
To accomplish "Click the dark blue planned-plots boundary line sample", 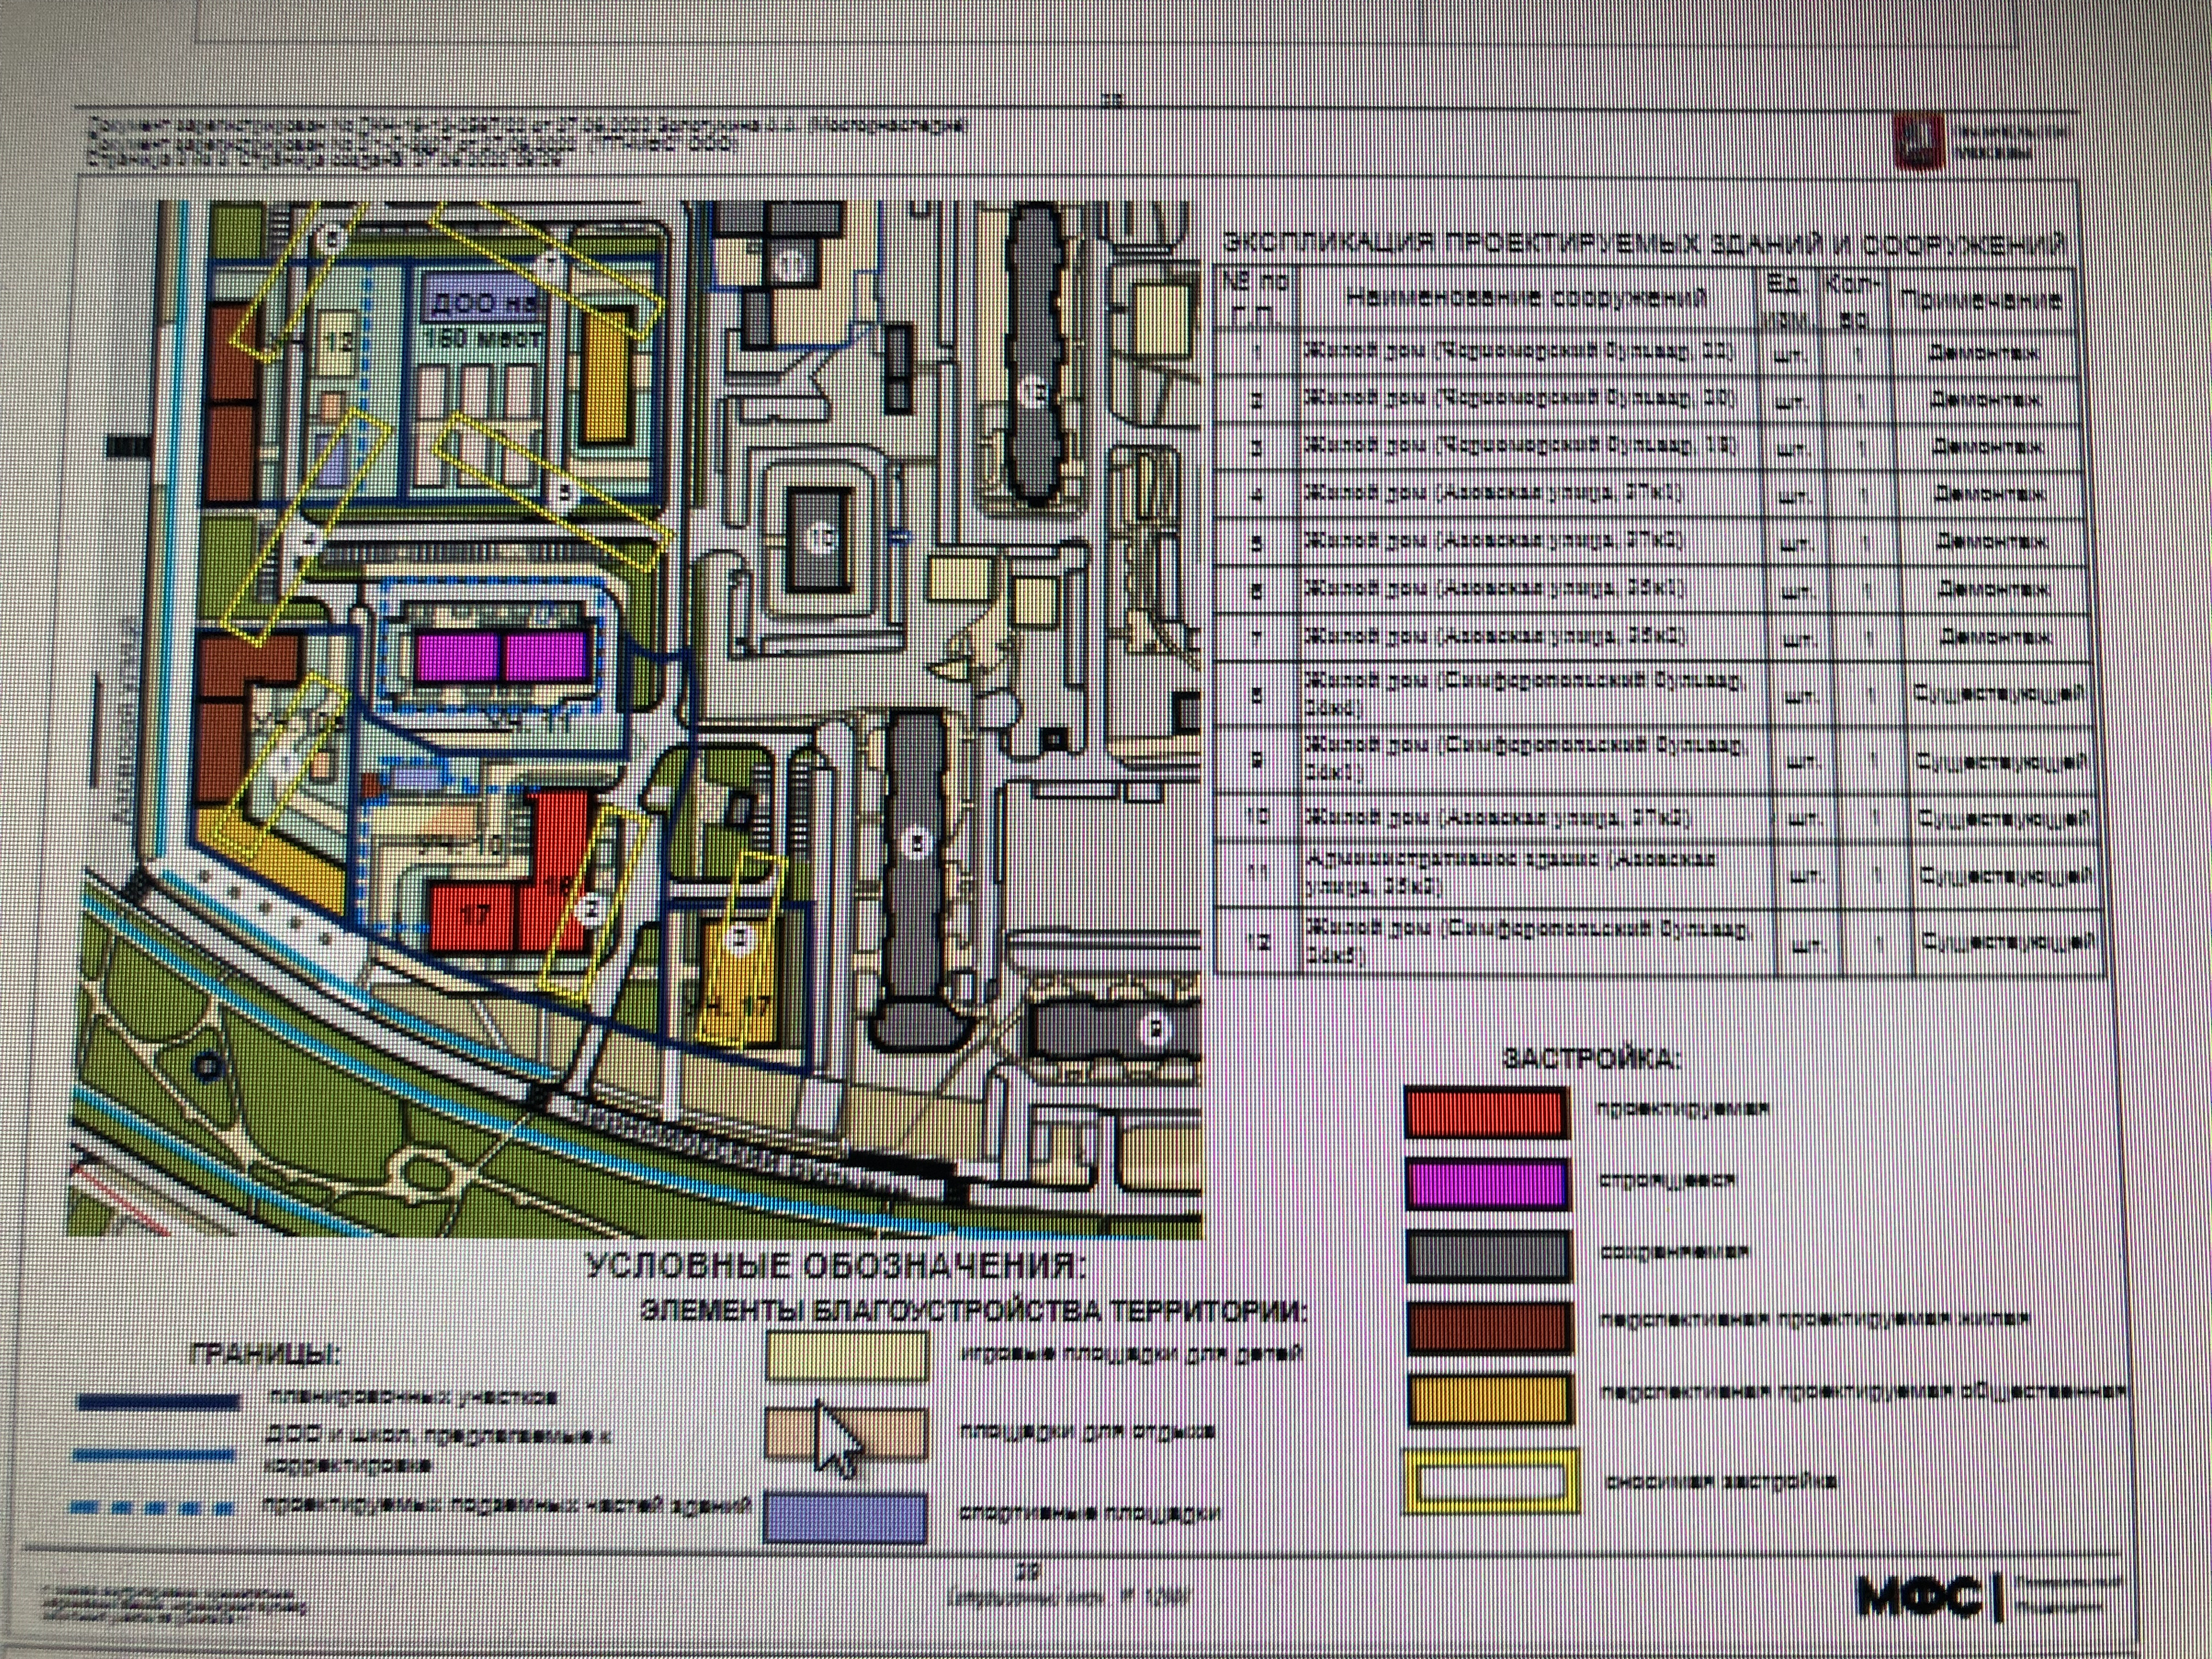I will tap(160, 1403).
